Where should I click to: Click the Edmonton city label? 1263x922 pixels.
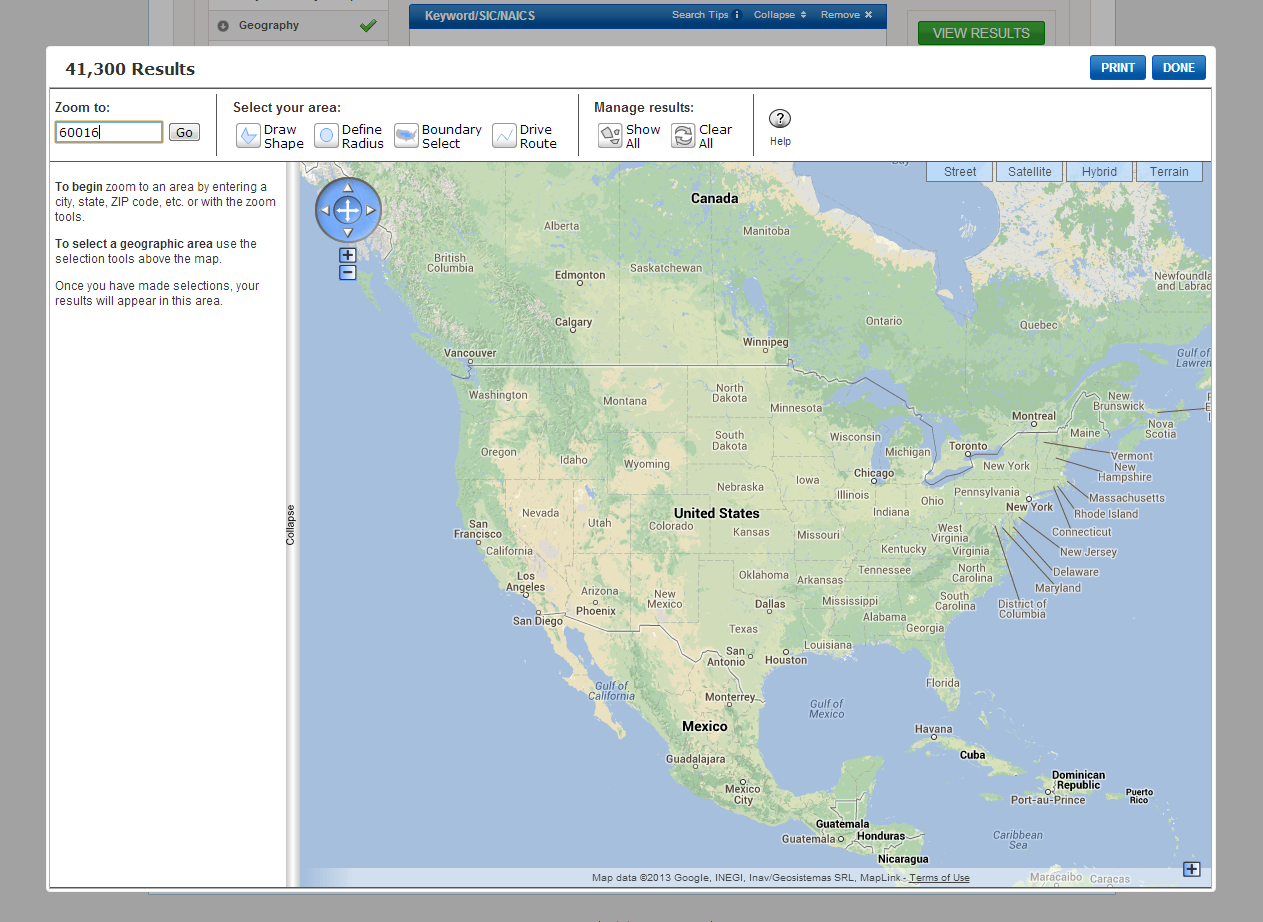tap(580, 275)
